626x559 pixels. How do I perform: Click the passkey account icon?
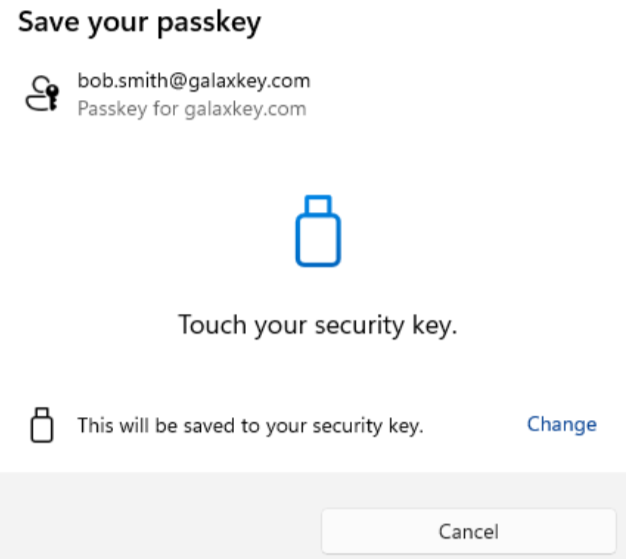(41, 94)
